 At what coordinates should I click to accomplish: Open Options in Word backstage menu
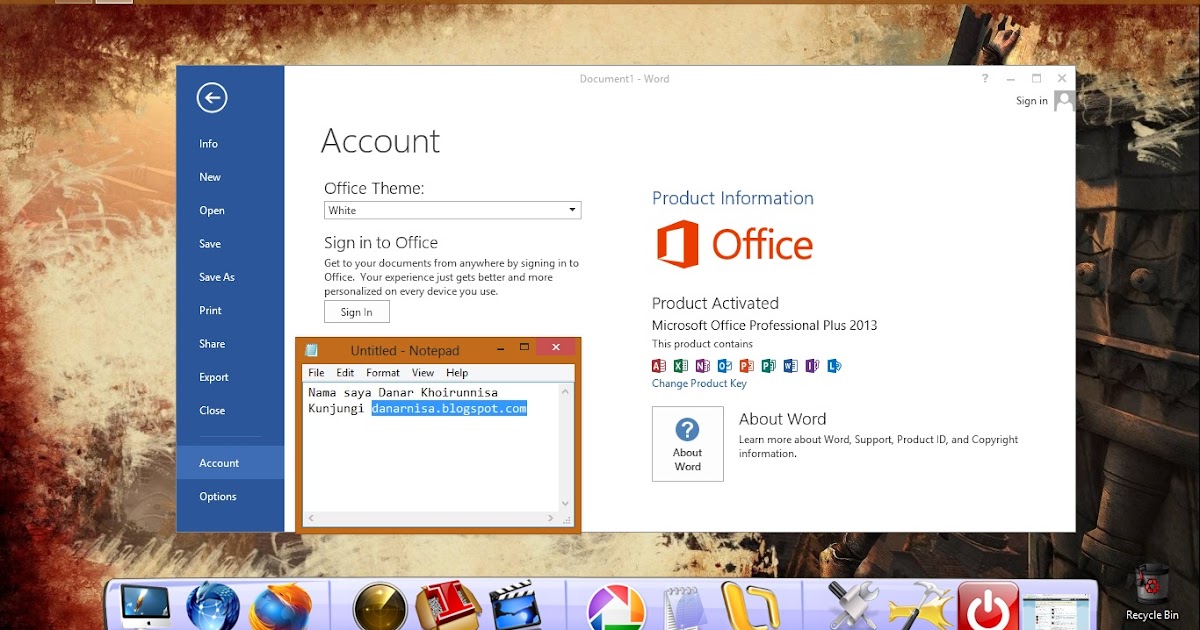click(x=231, y=496)
